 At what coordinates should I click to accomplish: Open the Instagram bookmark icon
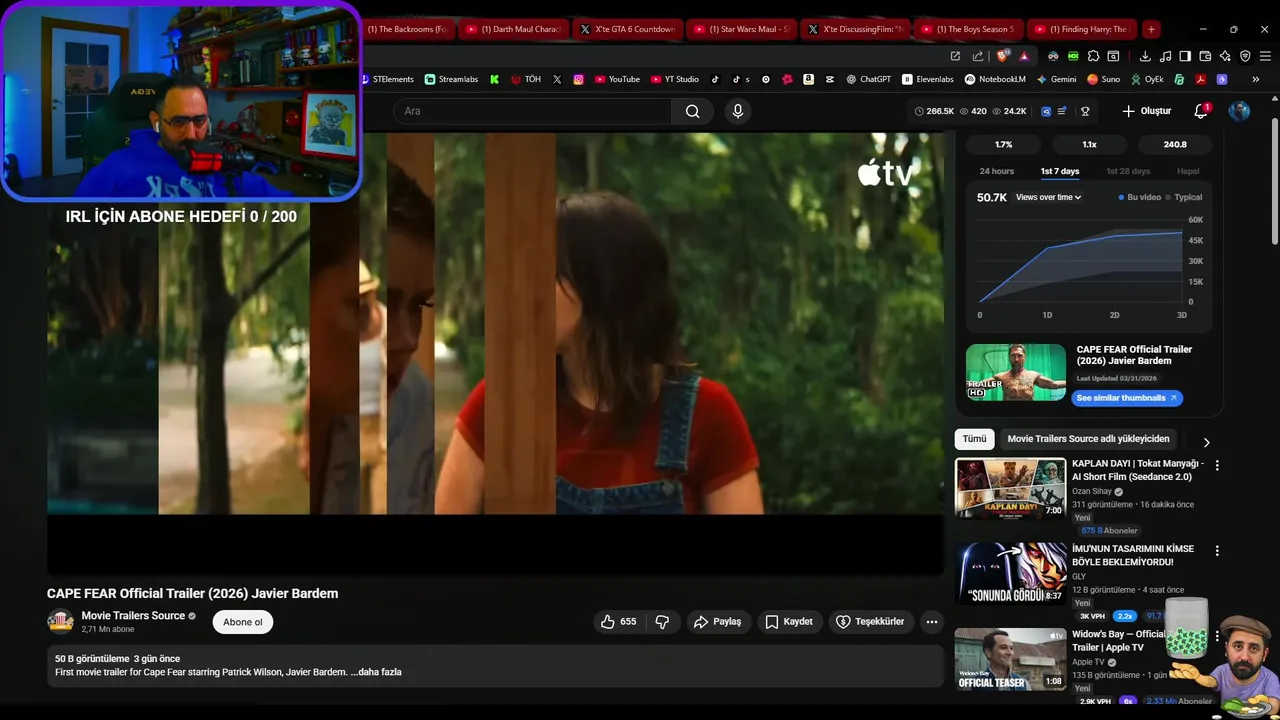pos(578,79)
